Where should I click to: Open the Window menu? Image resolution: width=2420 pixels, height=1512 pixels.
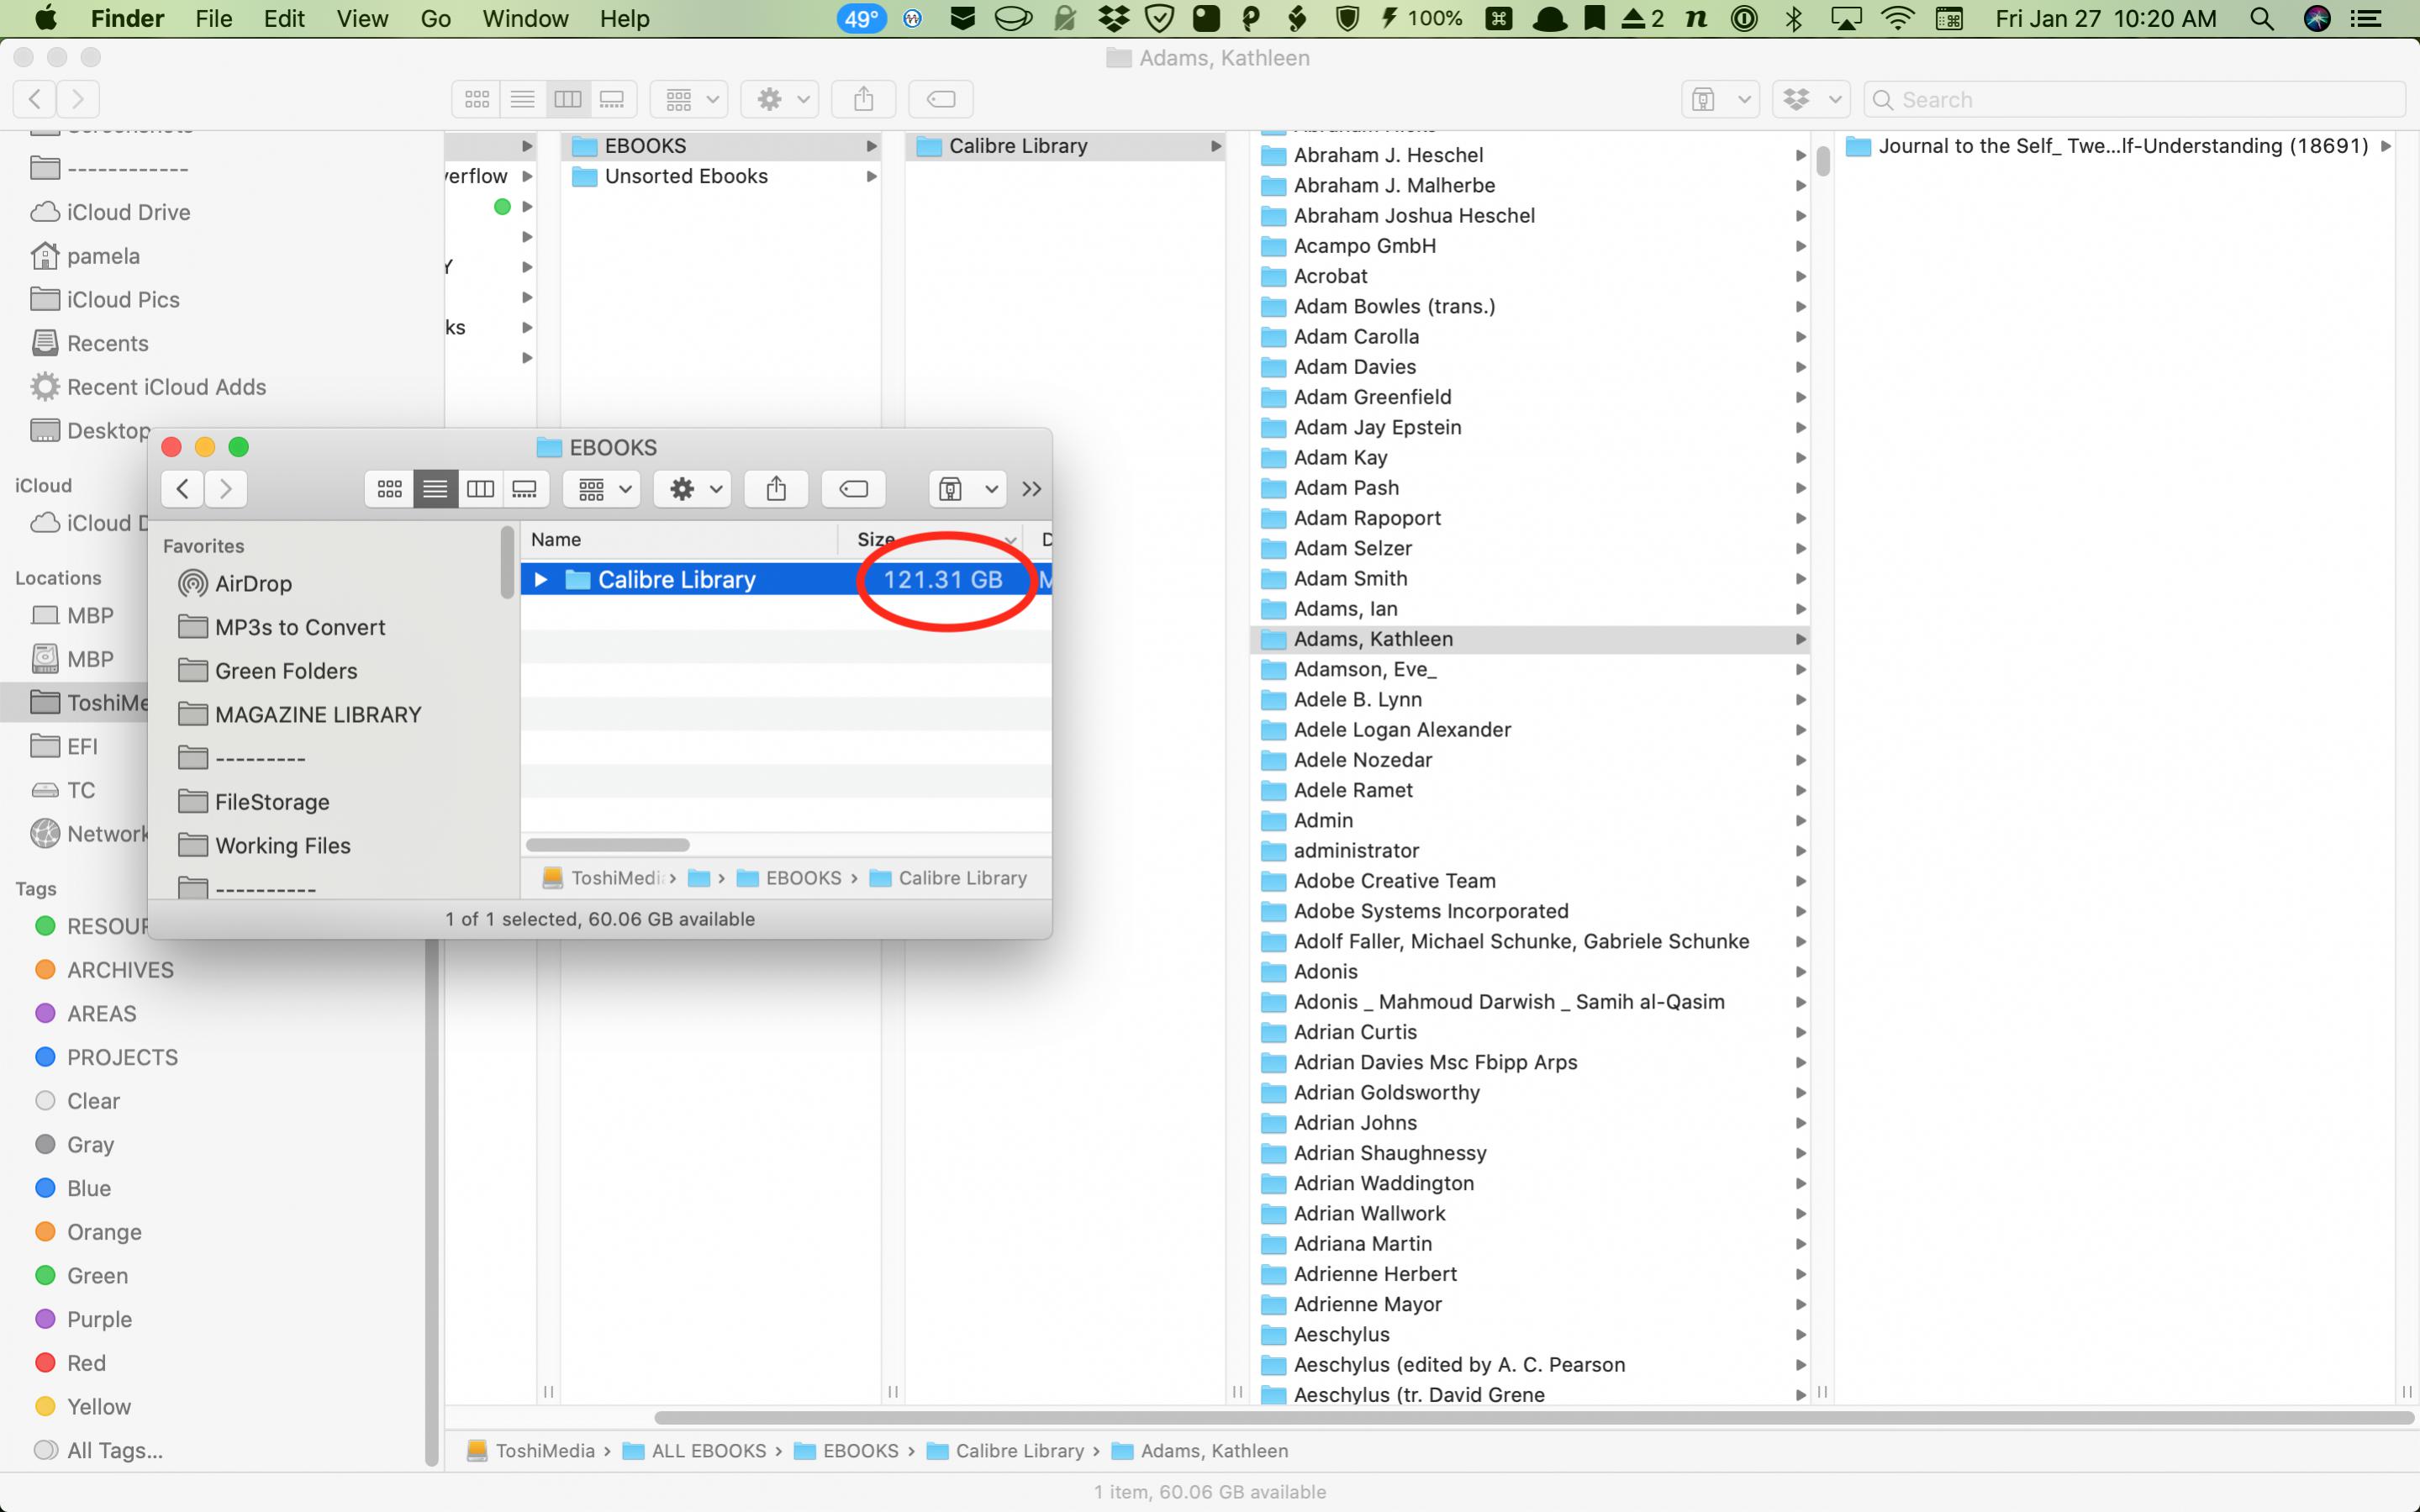tap(525, 18)
